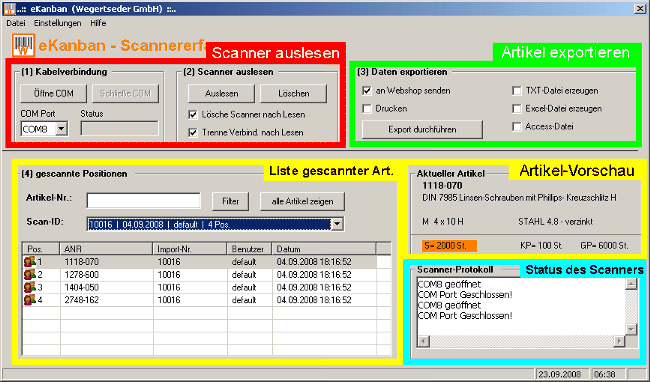Check 'Excel-Datei erzeugen' option

(517, 109)
